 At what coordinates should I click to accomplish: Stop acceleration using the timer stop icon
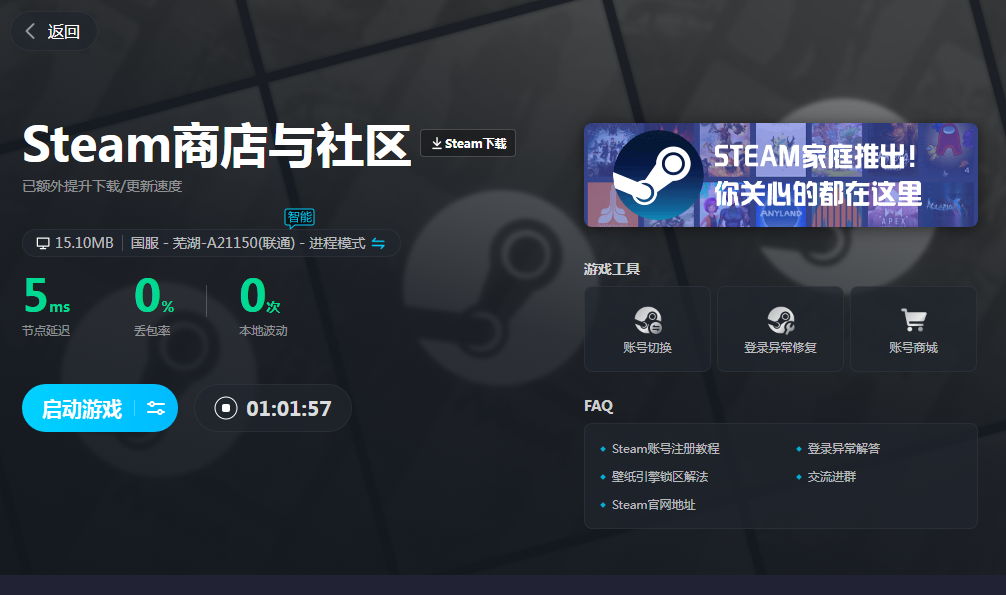(226, 408)
